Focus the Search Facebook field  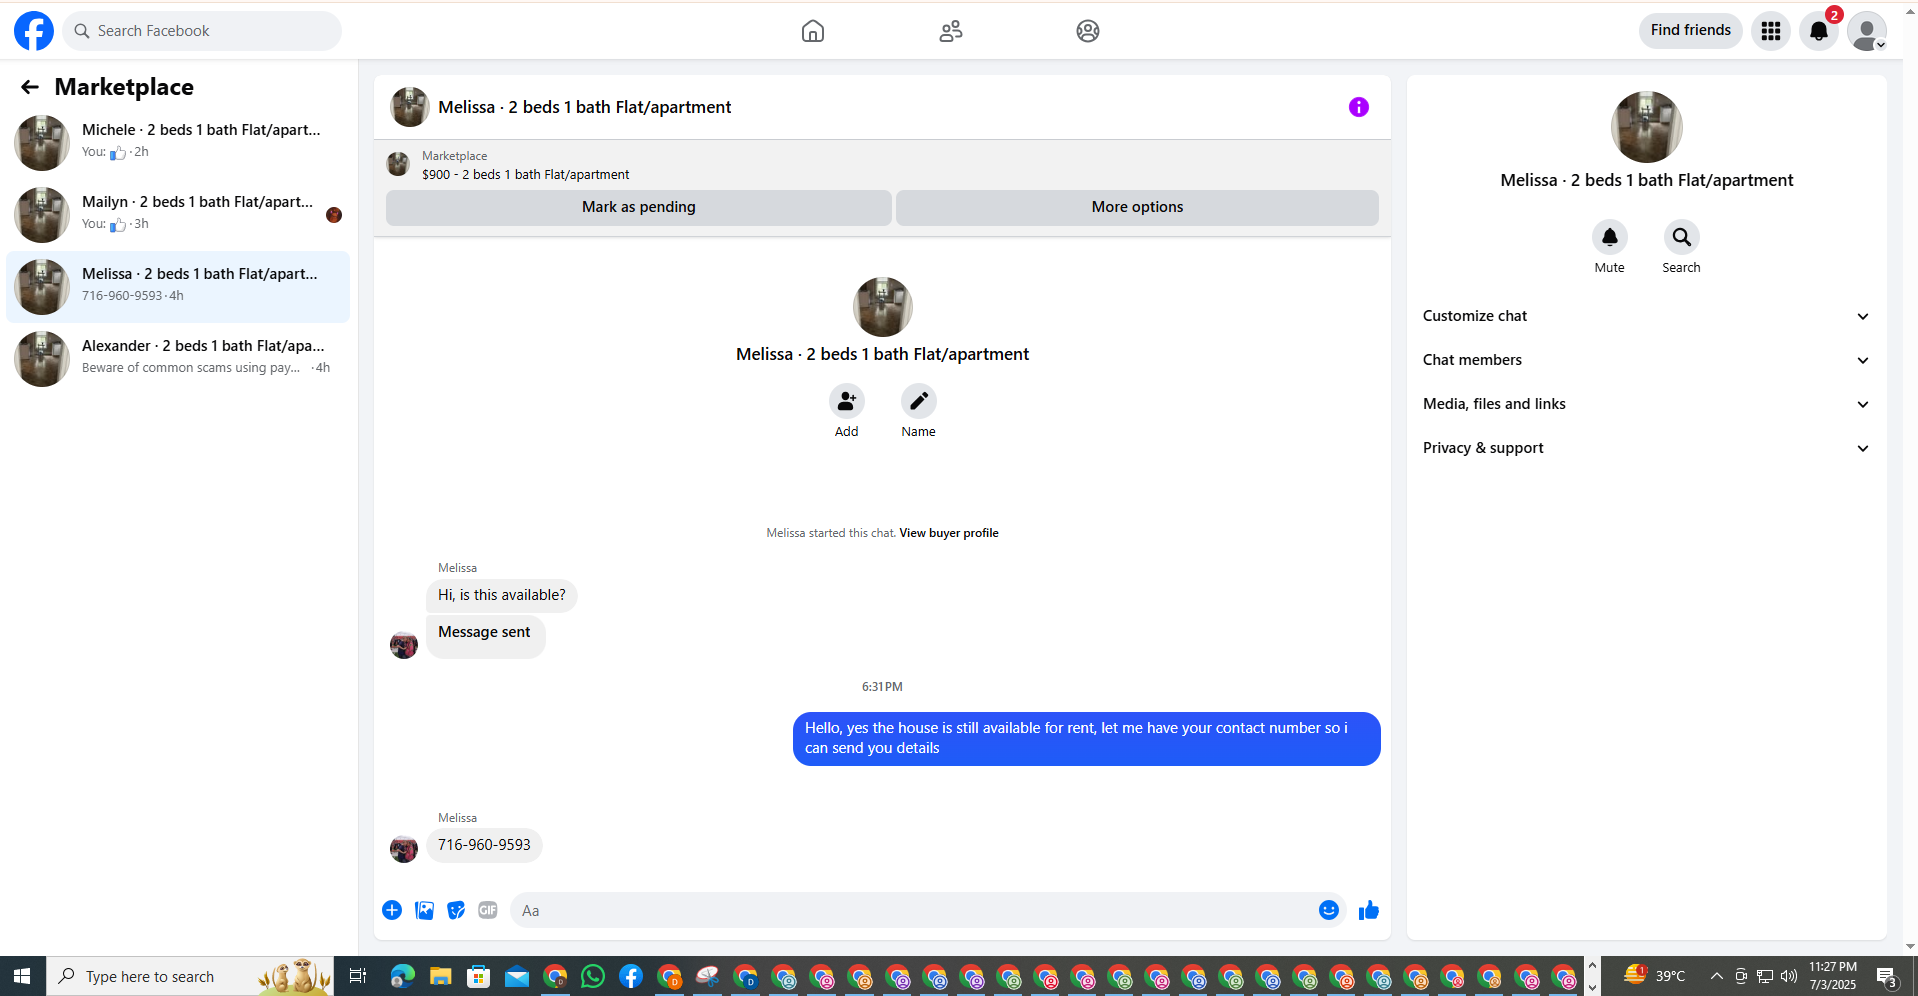point(202,31)
